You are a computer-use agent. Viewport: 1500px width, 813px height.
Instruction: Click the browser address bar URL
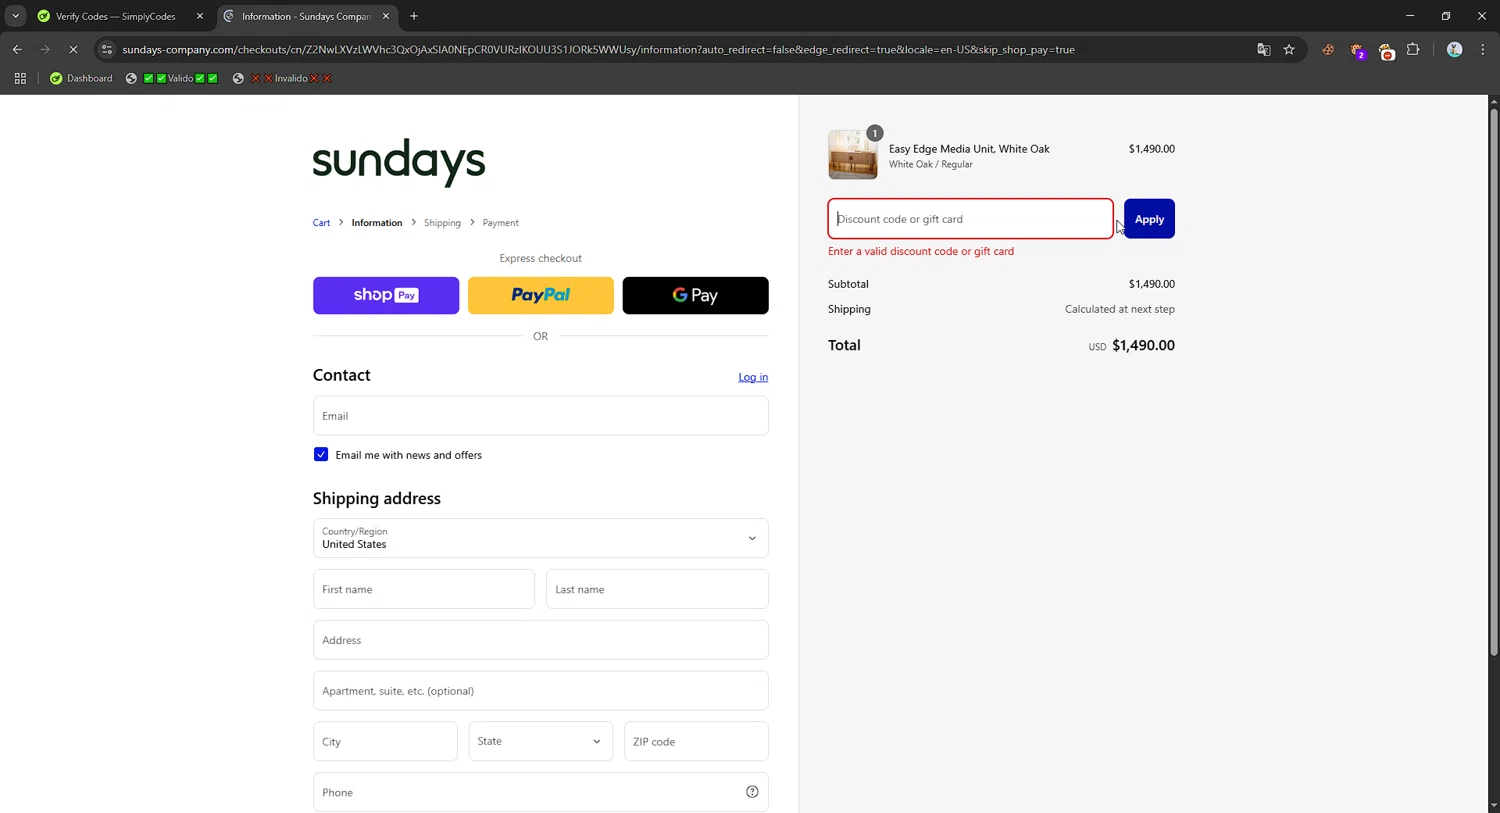[598, 49]
